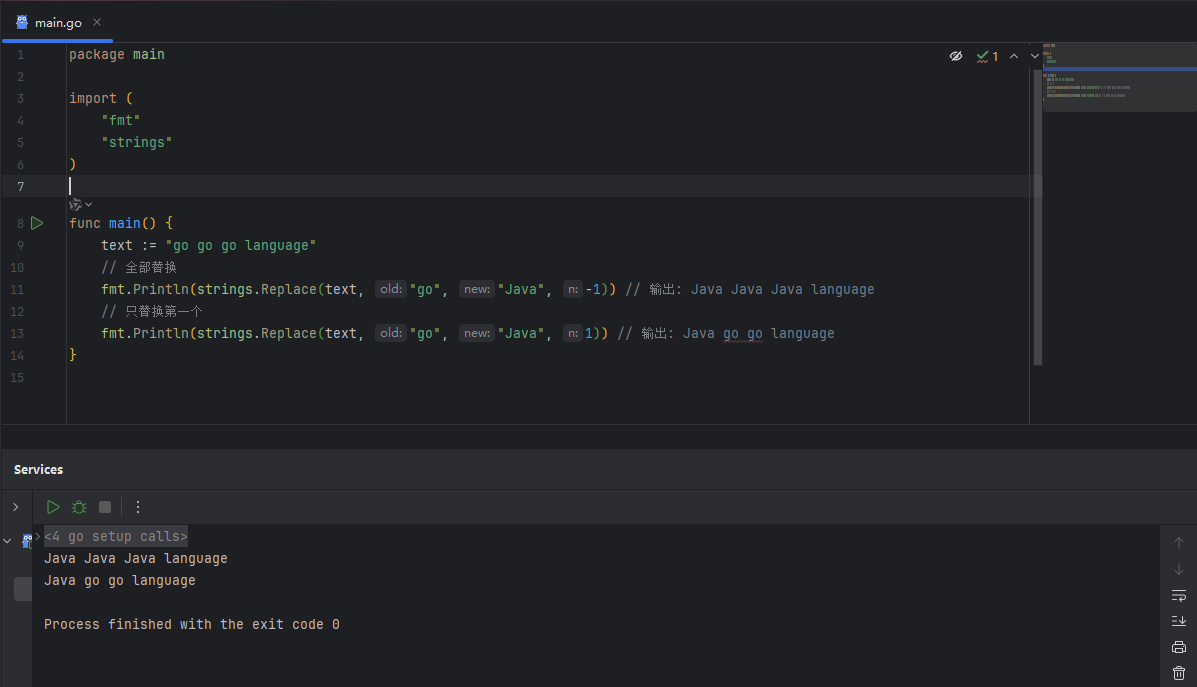Image resolution: width=1197 pixels, height=687 pixels.
Task: Clear console output with the trash icon
Action: click(x=1179, y=673)
